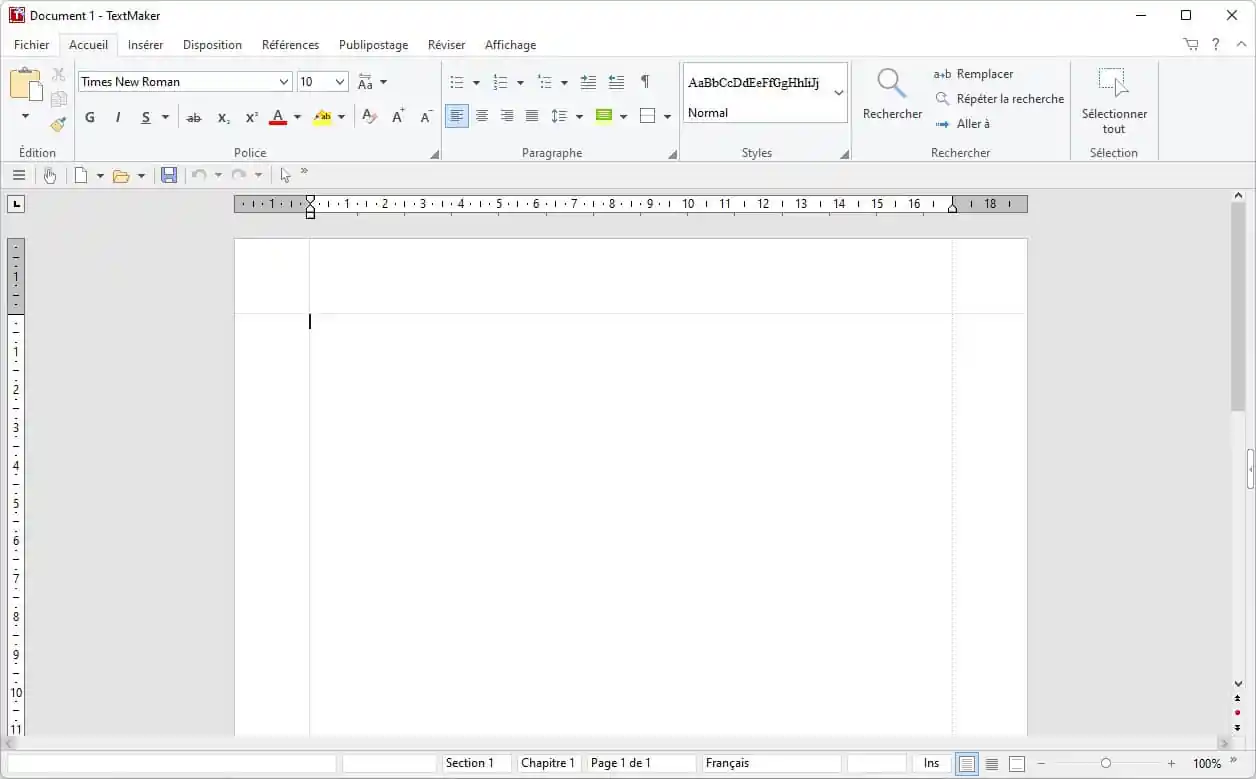Open the Publipostage tab
1256x779 pixels.
point(373,45)
